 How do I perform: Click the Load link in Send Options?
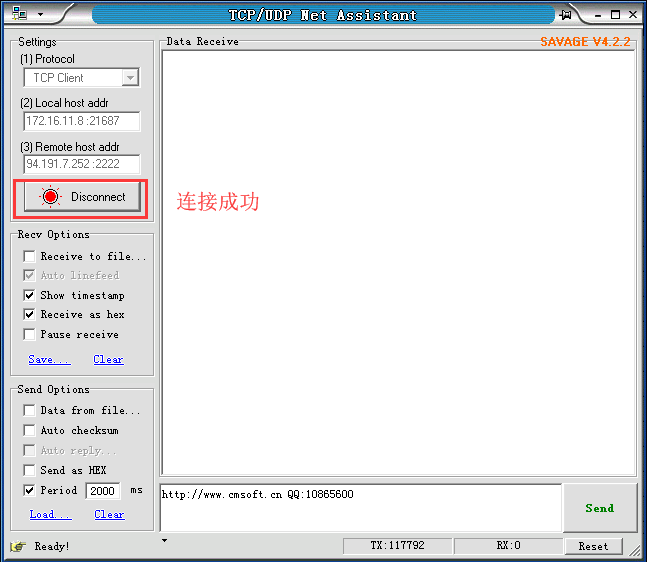point(50,515)
